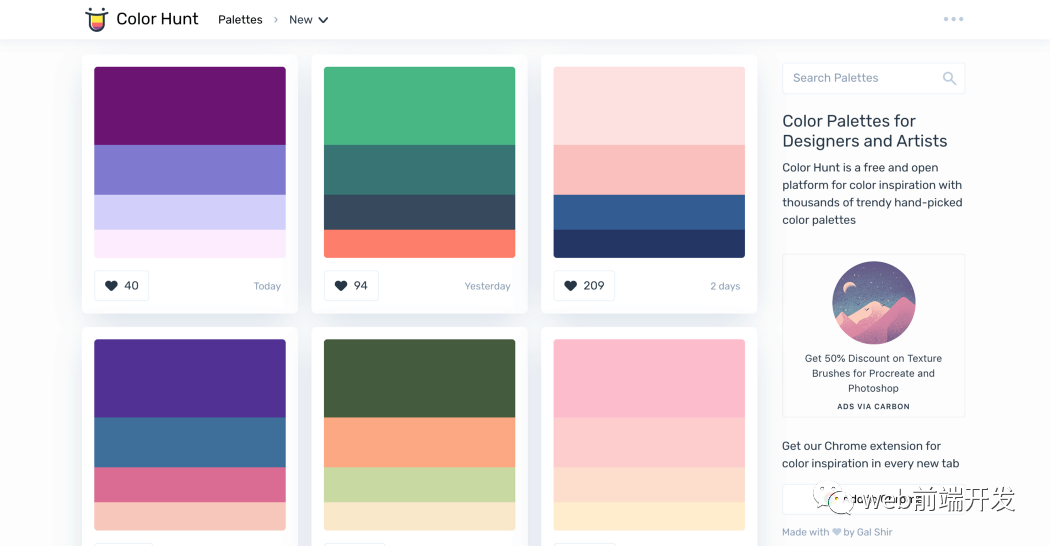The image size is (1050, 546).
Task: Open the Texture Brushes ad thumbnail image
Action: [873, 303]
